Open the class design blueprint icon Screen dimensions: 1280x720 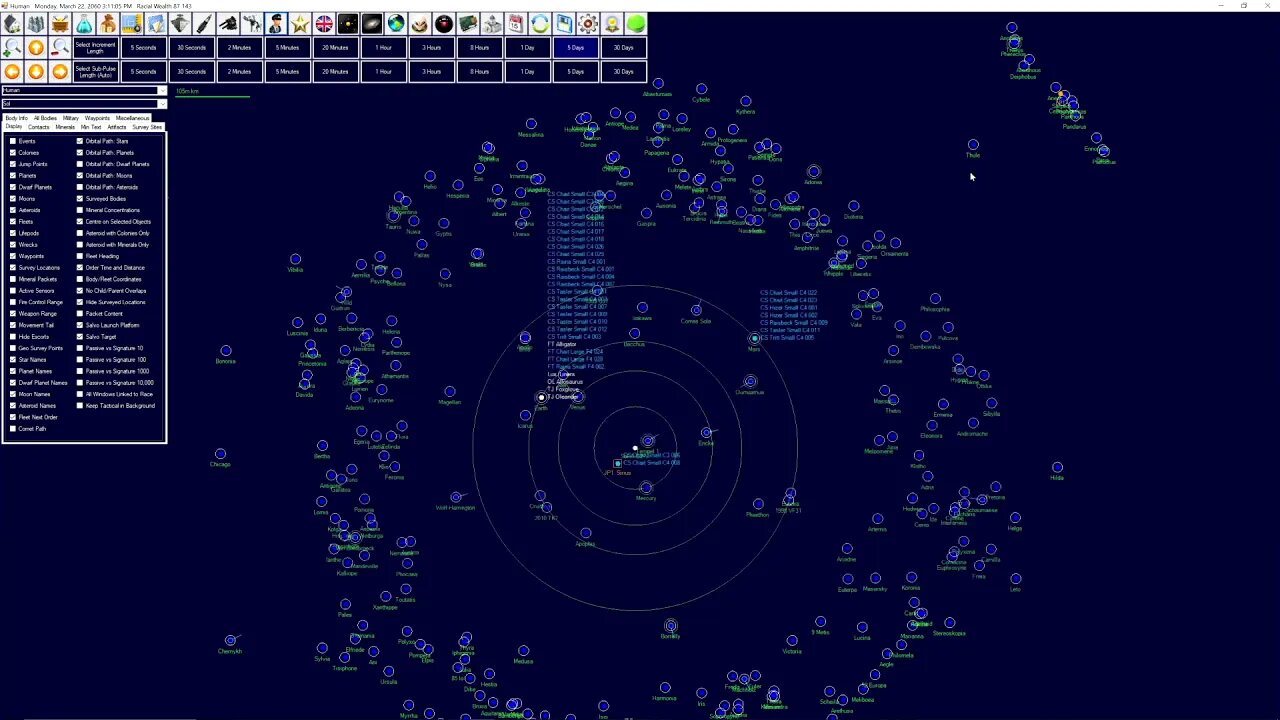pyautogui.click(x=132, y=23)
